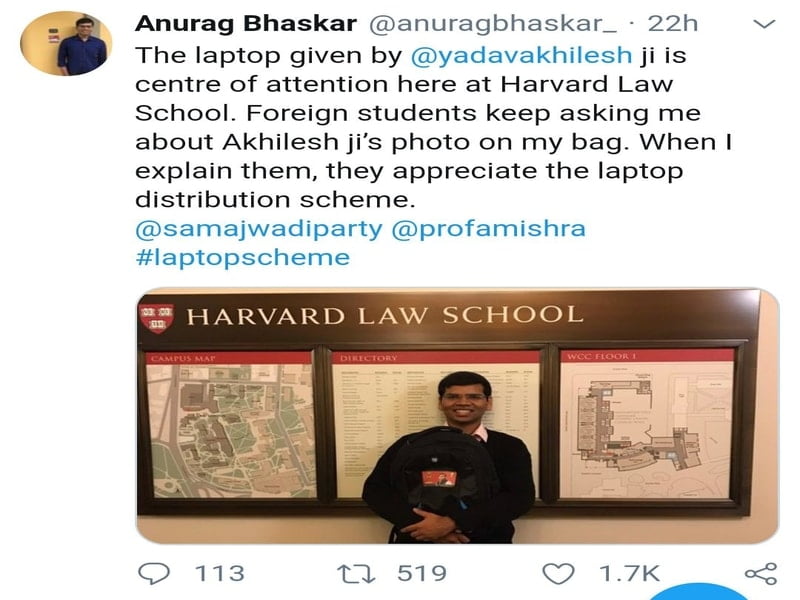View the 1.7K likes count
Image resolution: width=800 pixels, height=600 pixels.
pyautogui.click(x=630, y=573)
